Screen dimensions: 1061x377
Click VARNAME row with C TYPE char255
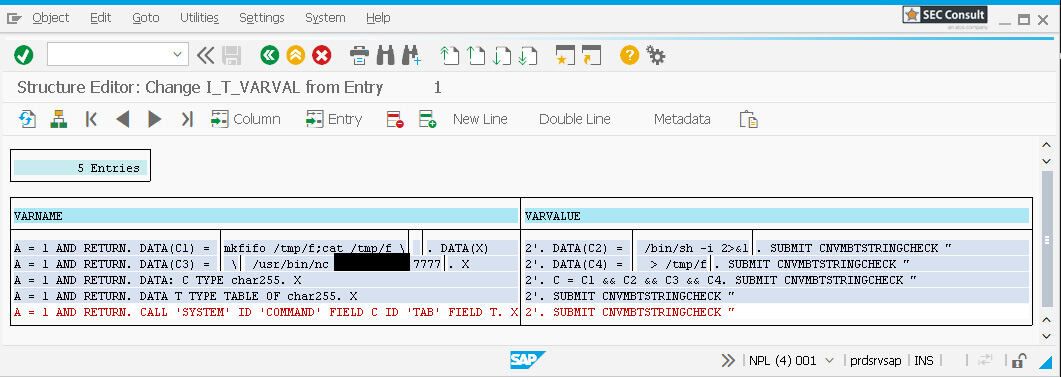pos(266,280)
